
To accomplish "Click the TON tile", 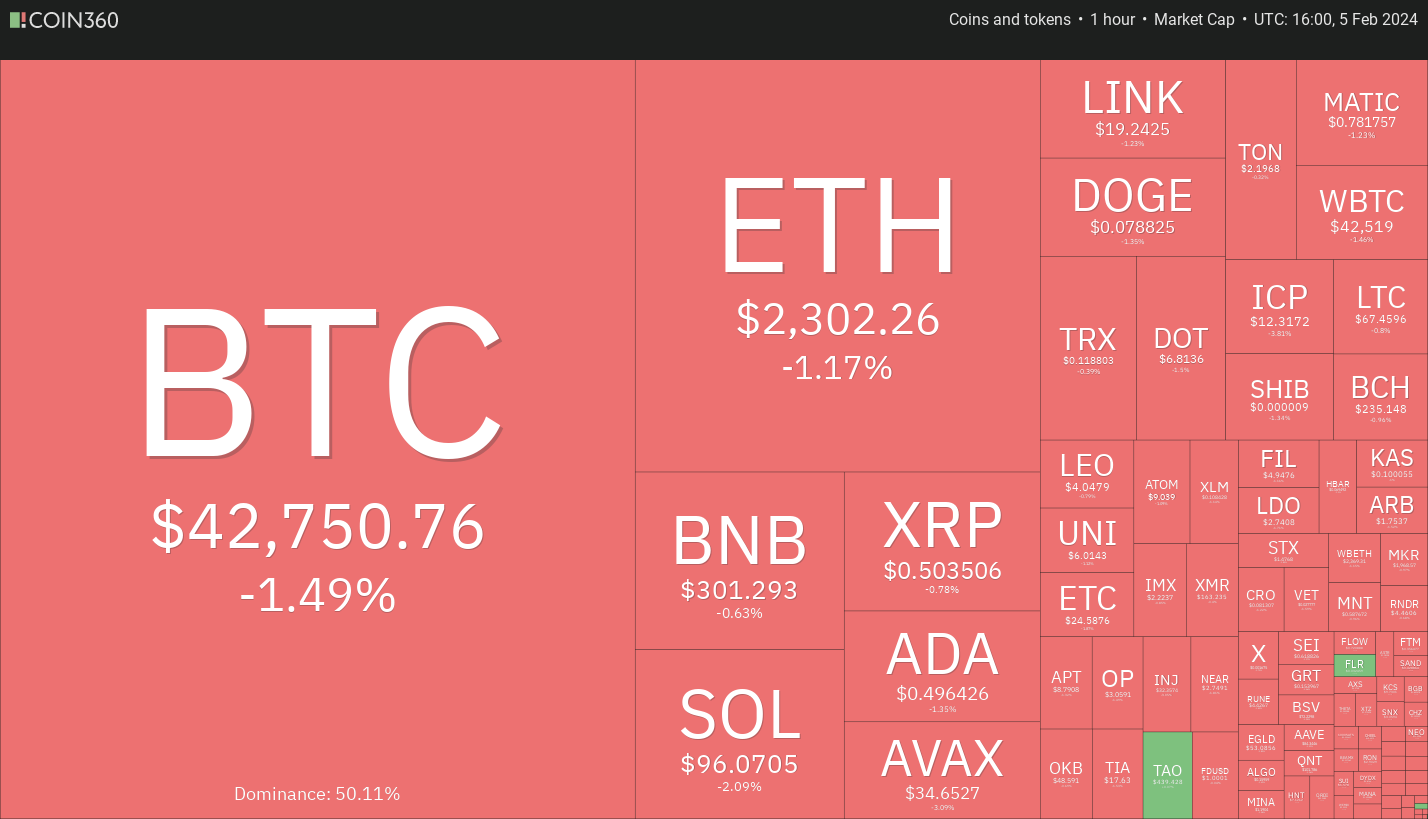I will [x=1260, y=160].
